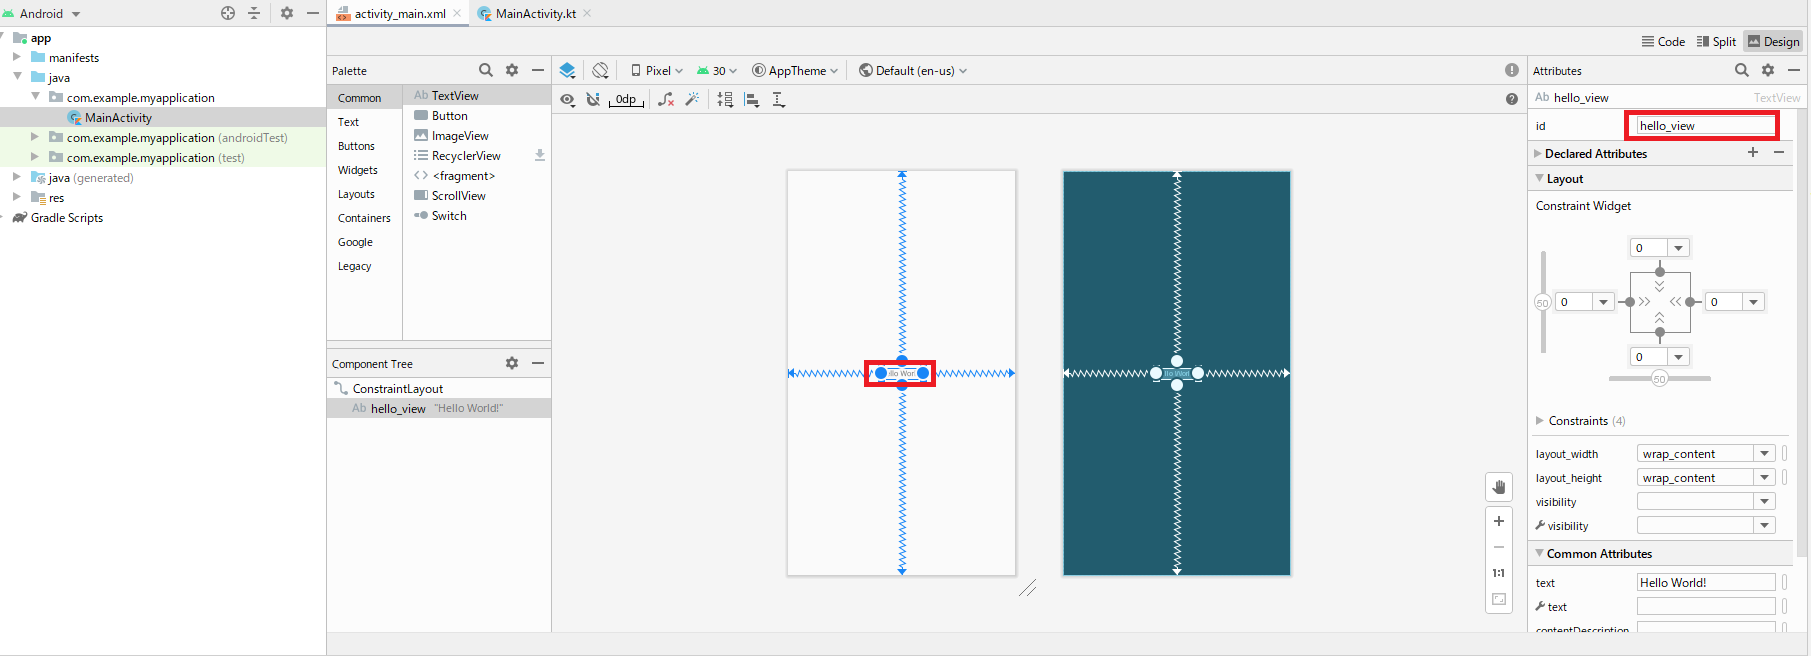Click the Infer Constraints magic wand
The height and width of the screenshot is (656, 1811).
(x=692, y=99)
